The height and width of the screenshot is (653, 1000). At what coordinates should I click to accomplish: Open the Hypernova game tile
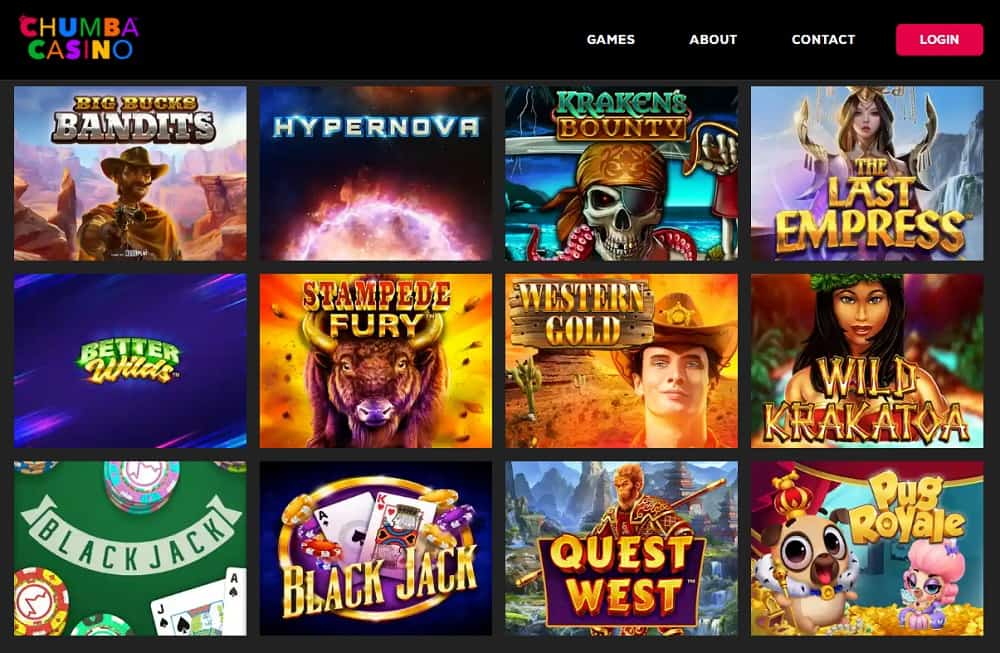point(376,173)
